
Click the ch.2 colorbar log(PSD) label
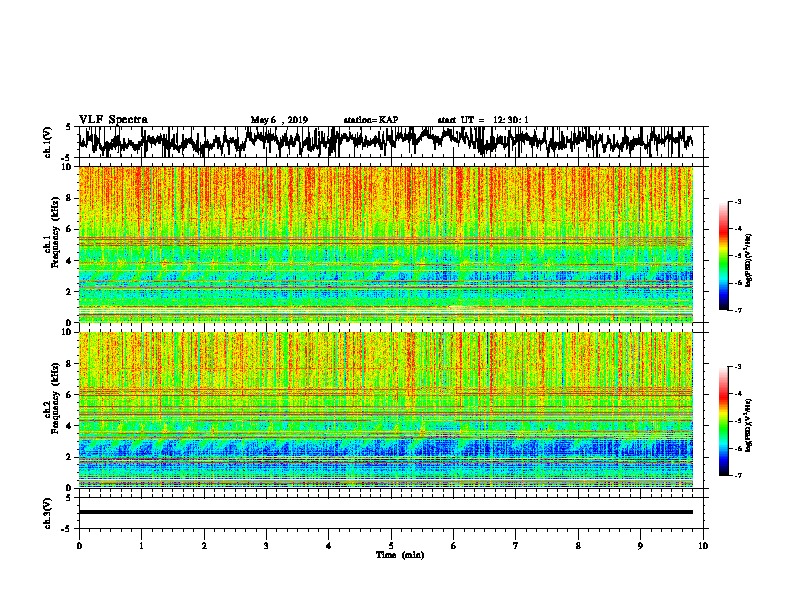(x=748, y=425)
